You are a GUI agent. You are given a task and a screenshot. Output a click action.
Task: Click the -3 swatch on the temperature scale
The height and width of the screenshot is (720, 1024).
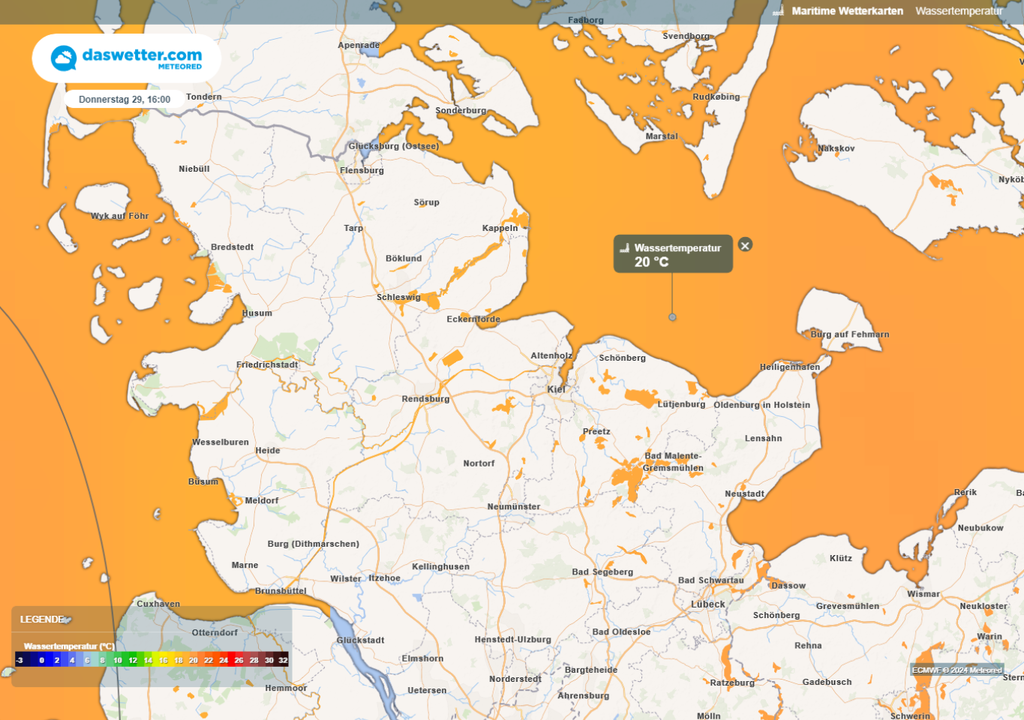(20, 660)
